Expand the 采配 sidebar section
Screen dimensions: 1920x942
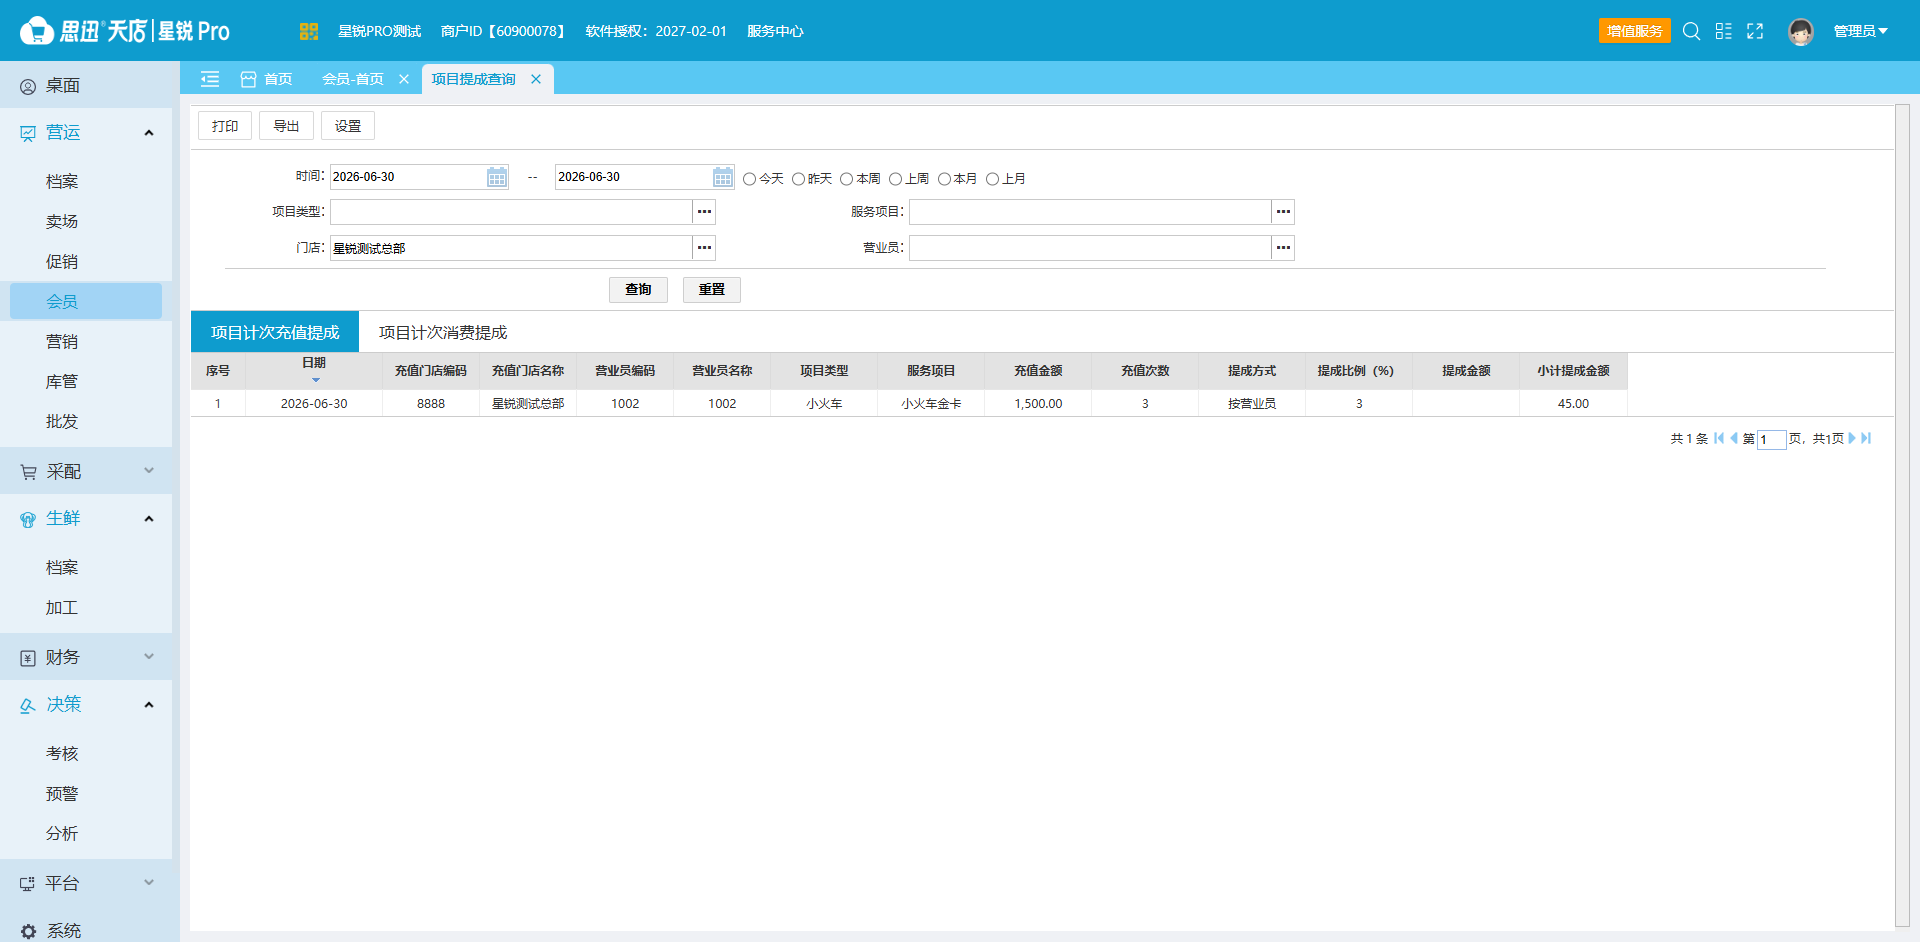point(86,471)
